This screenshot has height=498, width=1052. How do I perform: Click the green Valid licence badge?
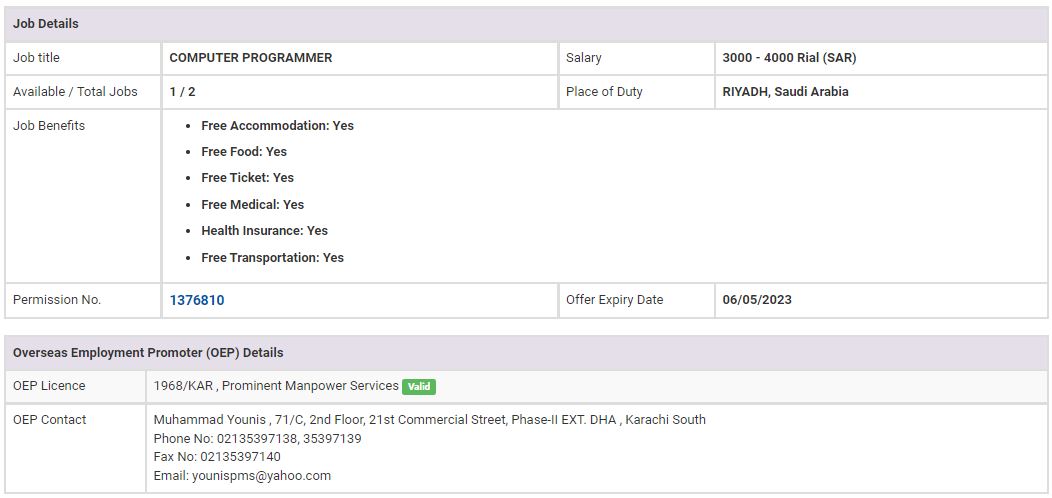(419, 387)
